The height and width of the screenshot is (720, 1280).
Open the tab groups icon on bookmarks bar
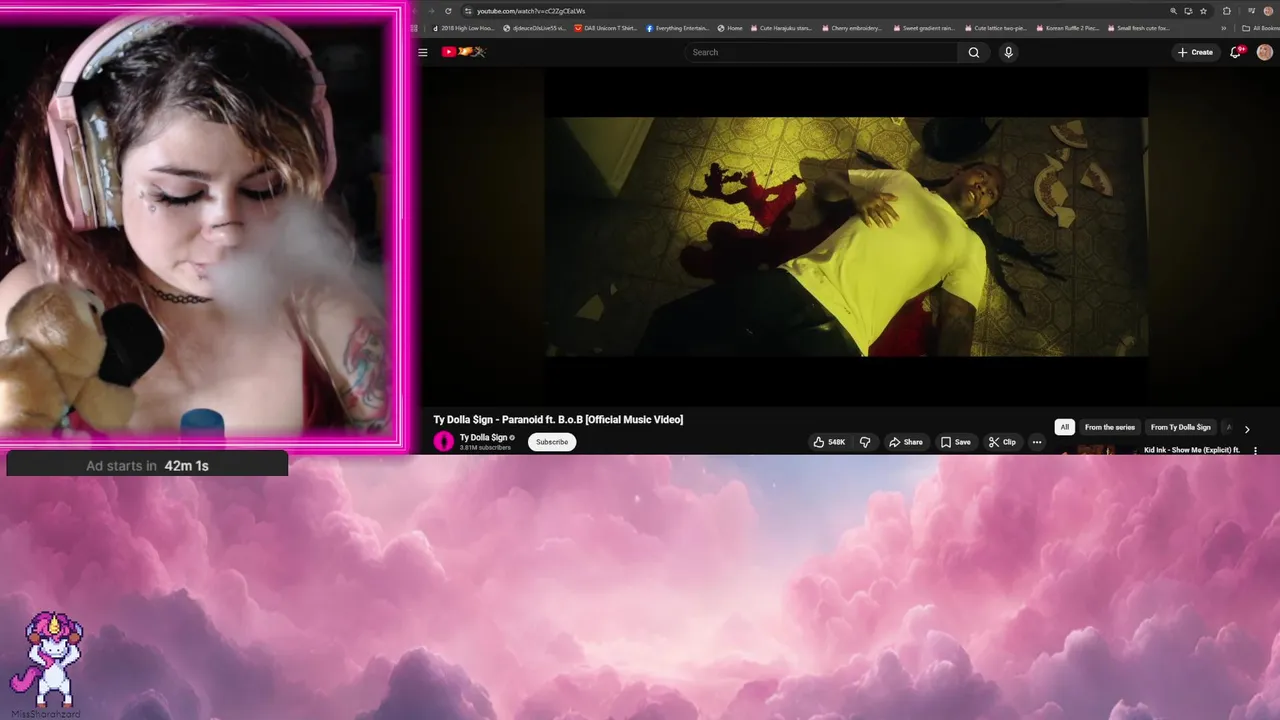(415, 28)
